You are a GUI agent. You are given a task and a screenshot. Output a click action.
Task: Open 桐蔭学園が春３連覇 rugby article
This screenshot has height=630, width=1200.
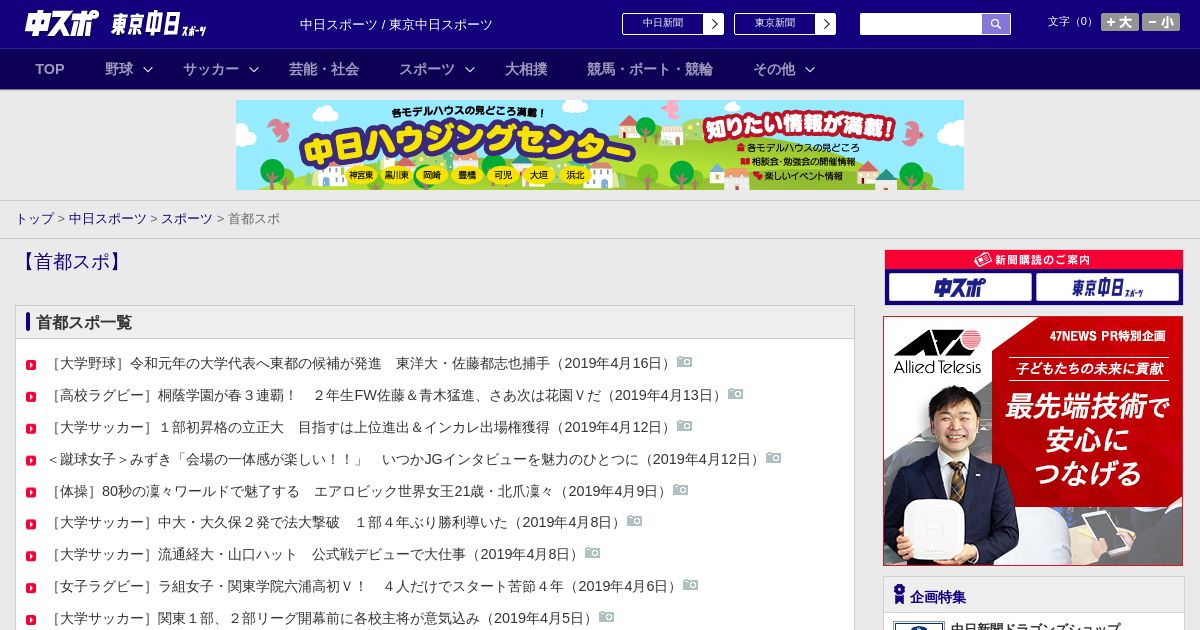[x=386, y=395]
